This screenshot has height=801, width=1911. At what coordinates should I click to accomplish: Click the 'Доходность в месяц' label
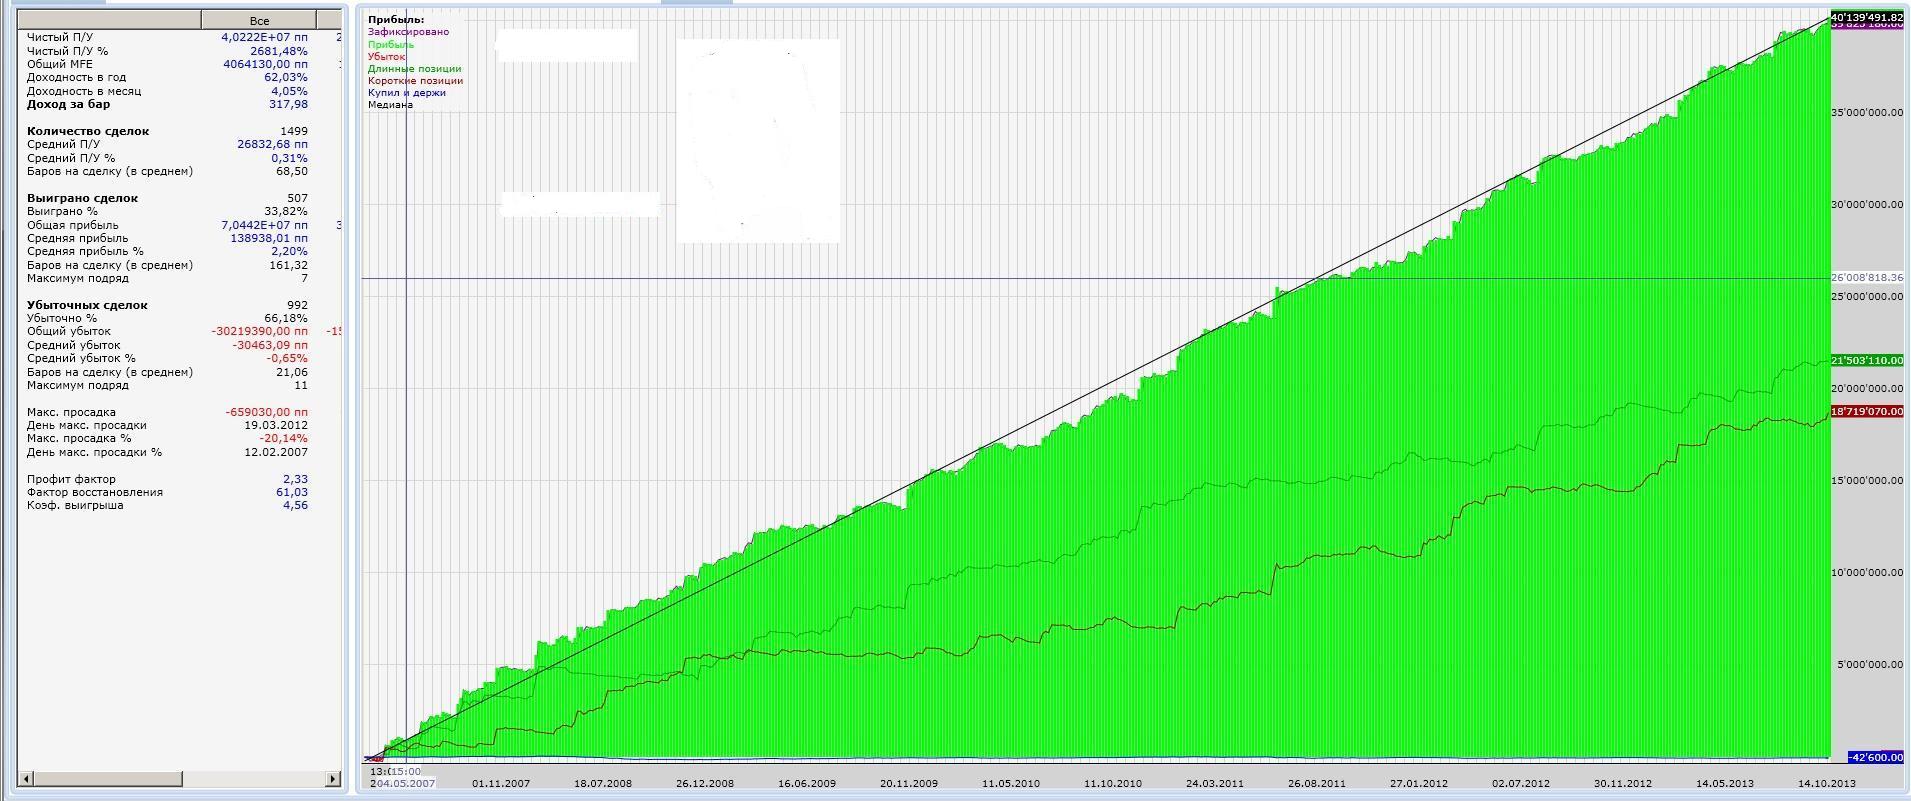pyautogui.click(x=83, y=91)
